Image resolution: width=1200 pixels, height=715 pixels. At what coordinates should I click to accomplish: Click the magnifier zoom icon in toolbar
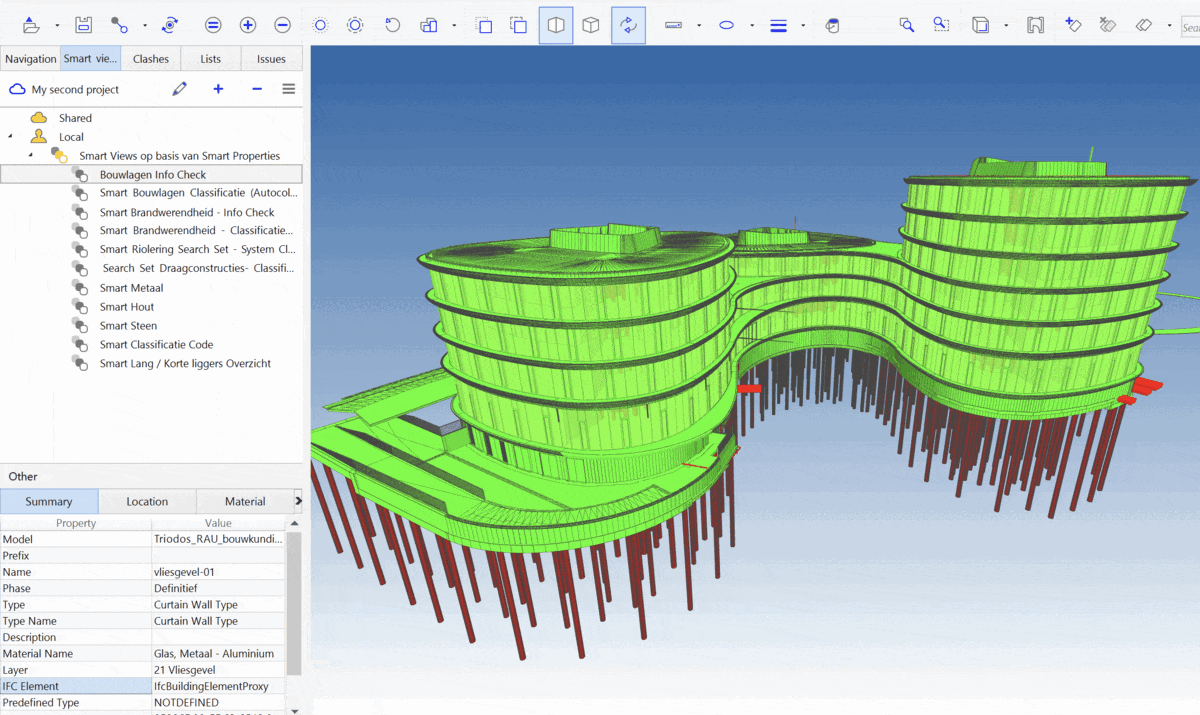(x=907, y=25)
